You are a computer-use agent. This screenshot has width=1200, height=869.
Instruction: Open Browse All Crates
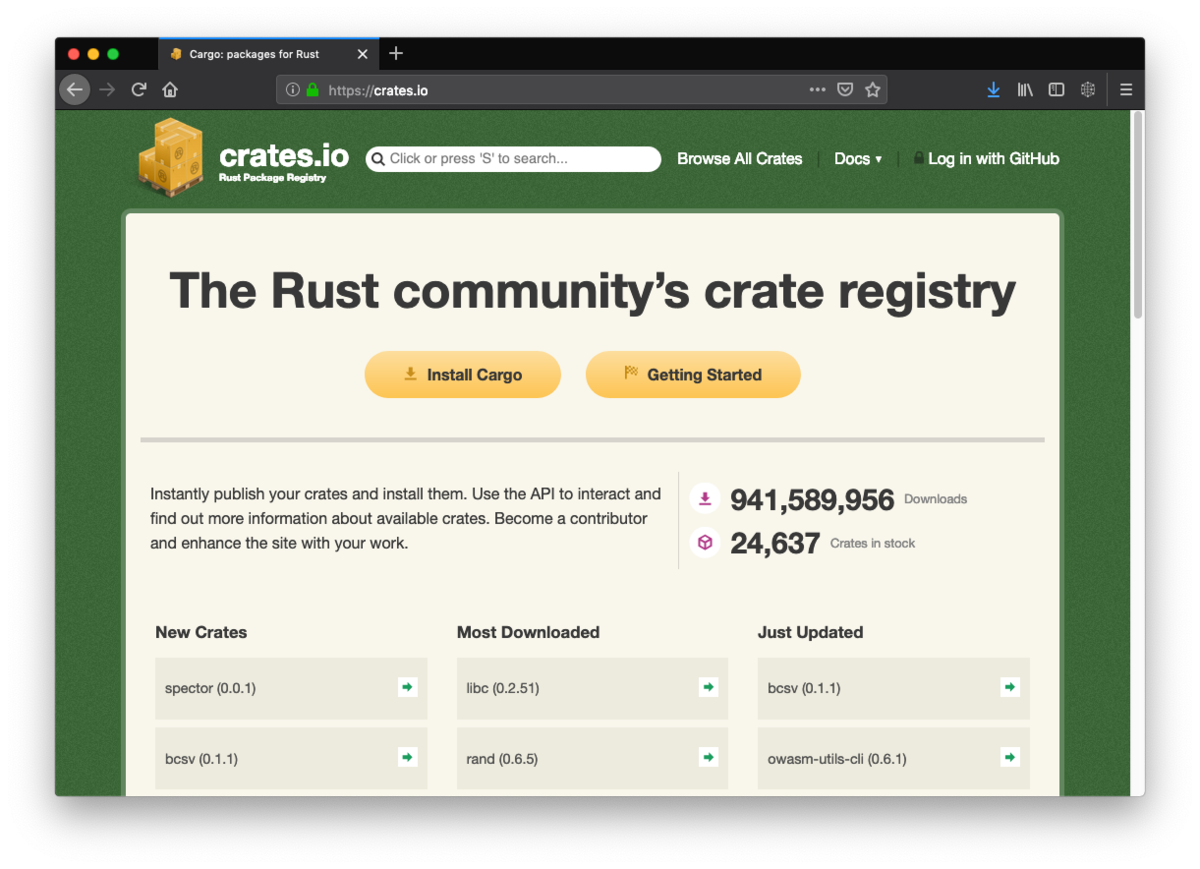point(739,159)
